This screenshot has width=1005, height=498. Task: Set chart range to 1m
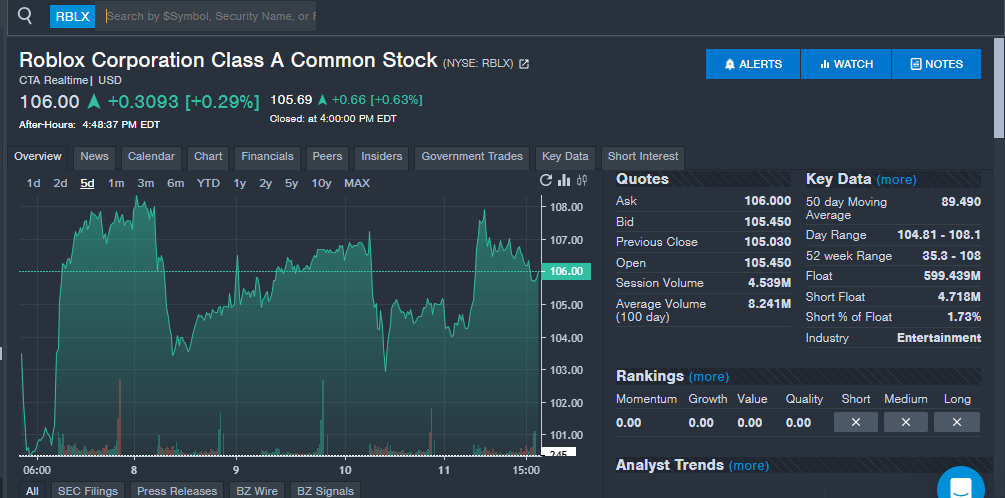pos(116,183)
